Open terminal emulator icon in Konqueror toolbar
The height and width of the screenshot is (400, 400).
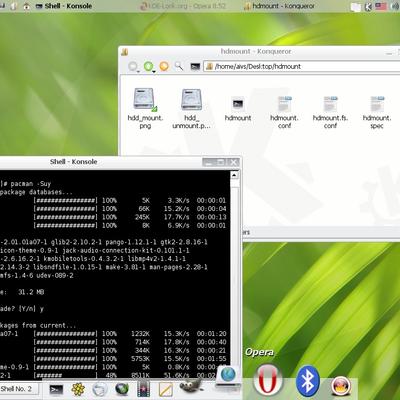[195, 67]
